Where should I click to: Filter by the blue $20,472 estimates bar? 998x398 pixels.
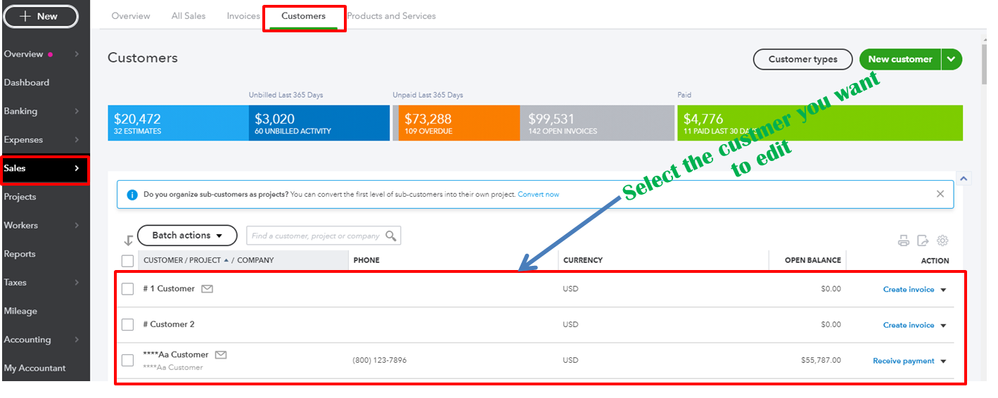coord(178,123)
